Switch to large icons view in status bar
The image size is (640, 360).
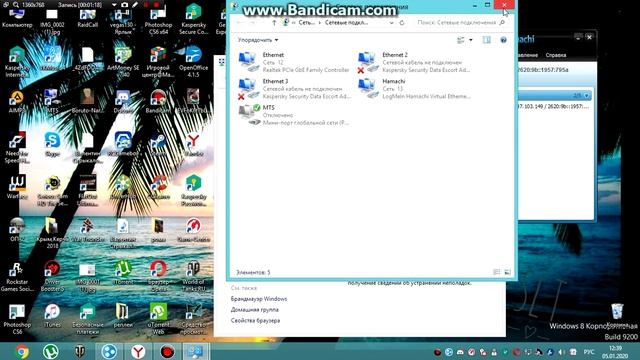507,272
